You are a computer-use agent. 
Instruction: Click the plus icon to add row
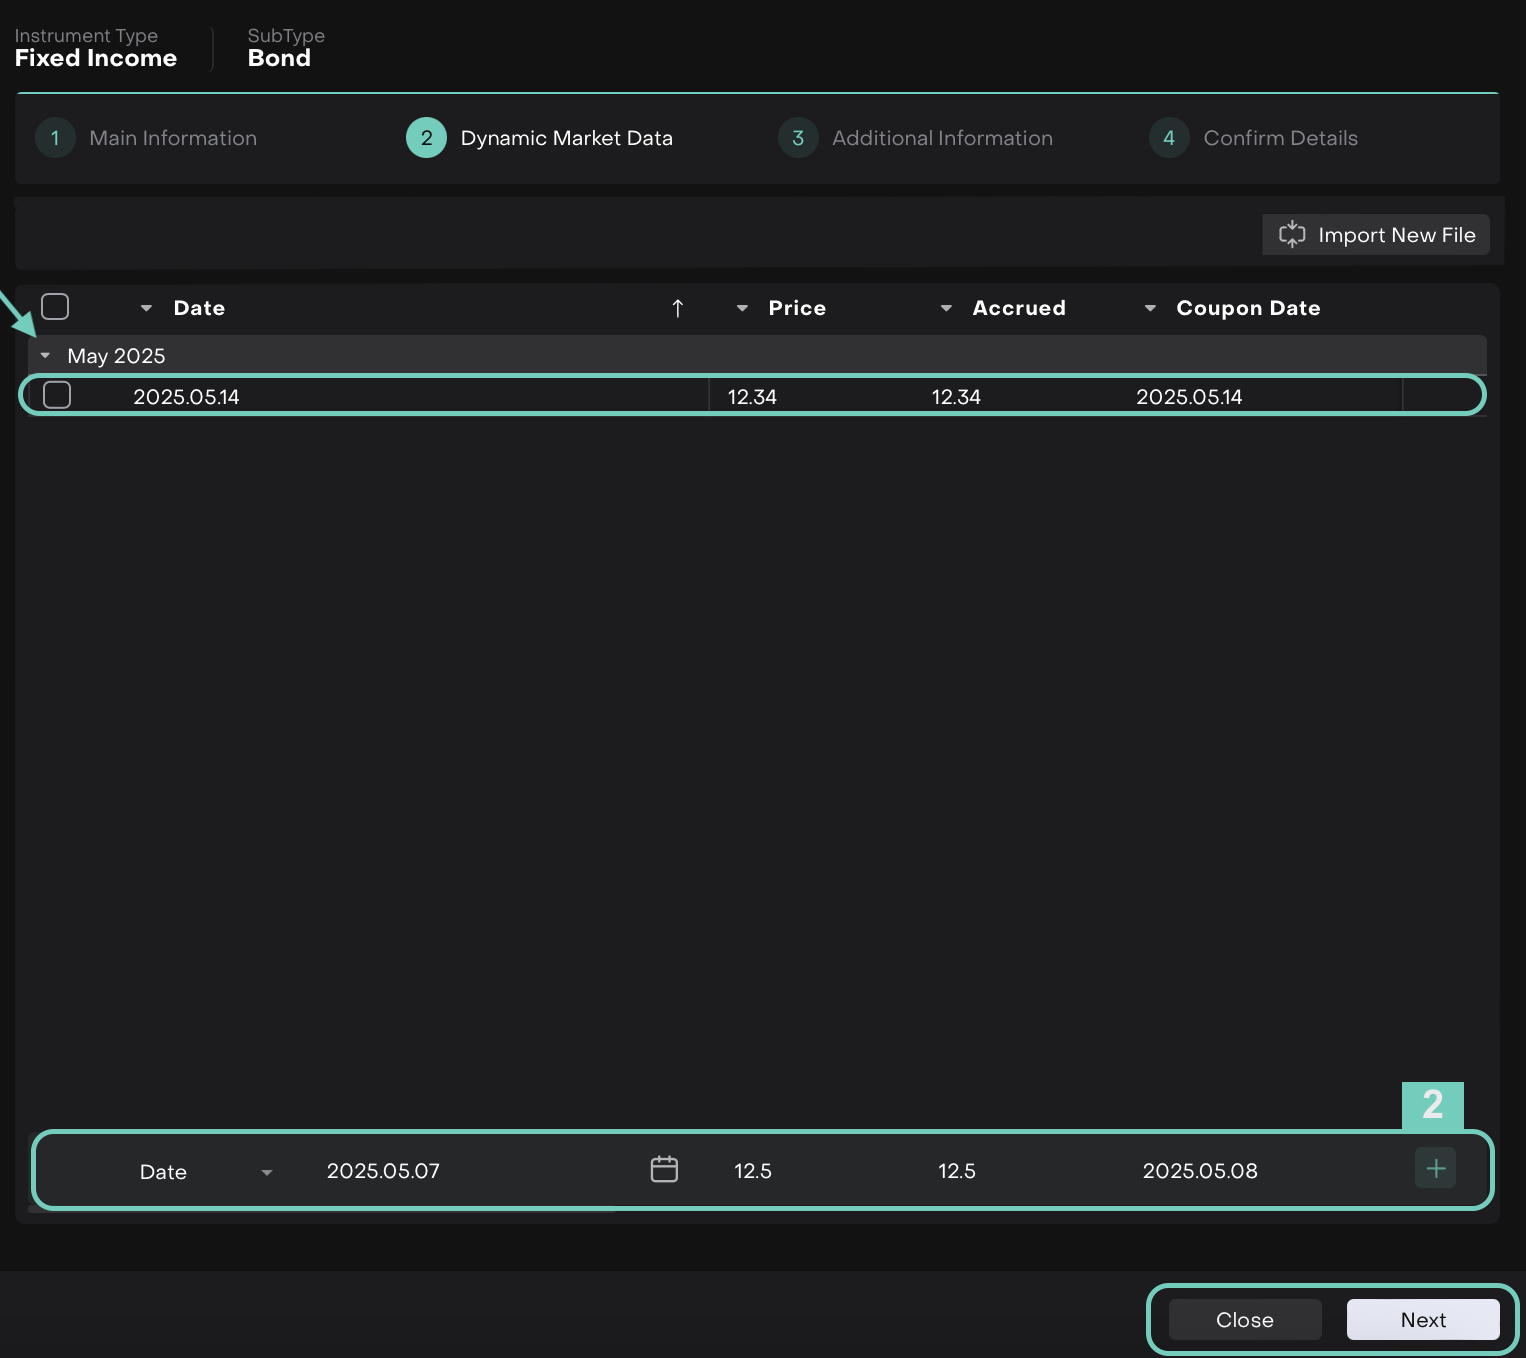pyautogui.click(x=1435, y=1168)
